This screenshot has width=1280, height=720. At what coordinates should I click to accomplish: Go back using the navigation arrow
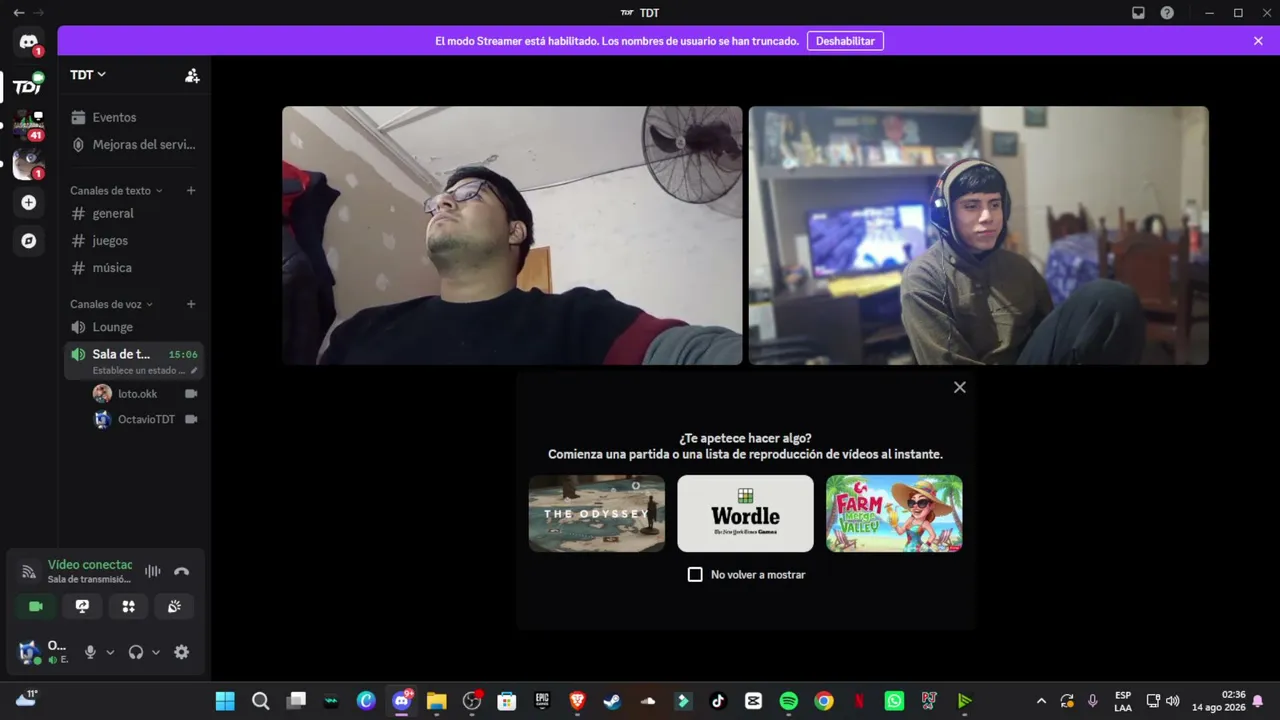(x=18, y=13)
